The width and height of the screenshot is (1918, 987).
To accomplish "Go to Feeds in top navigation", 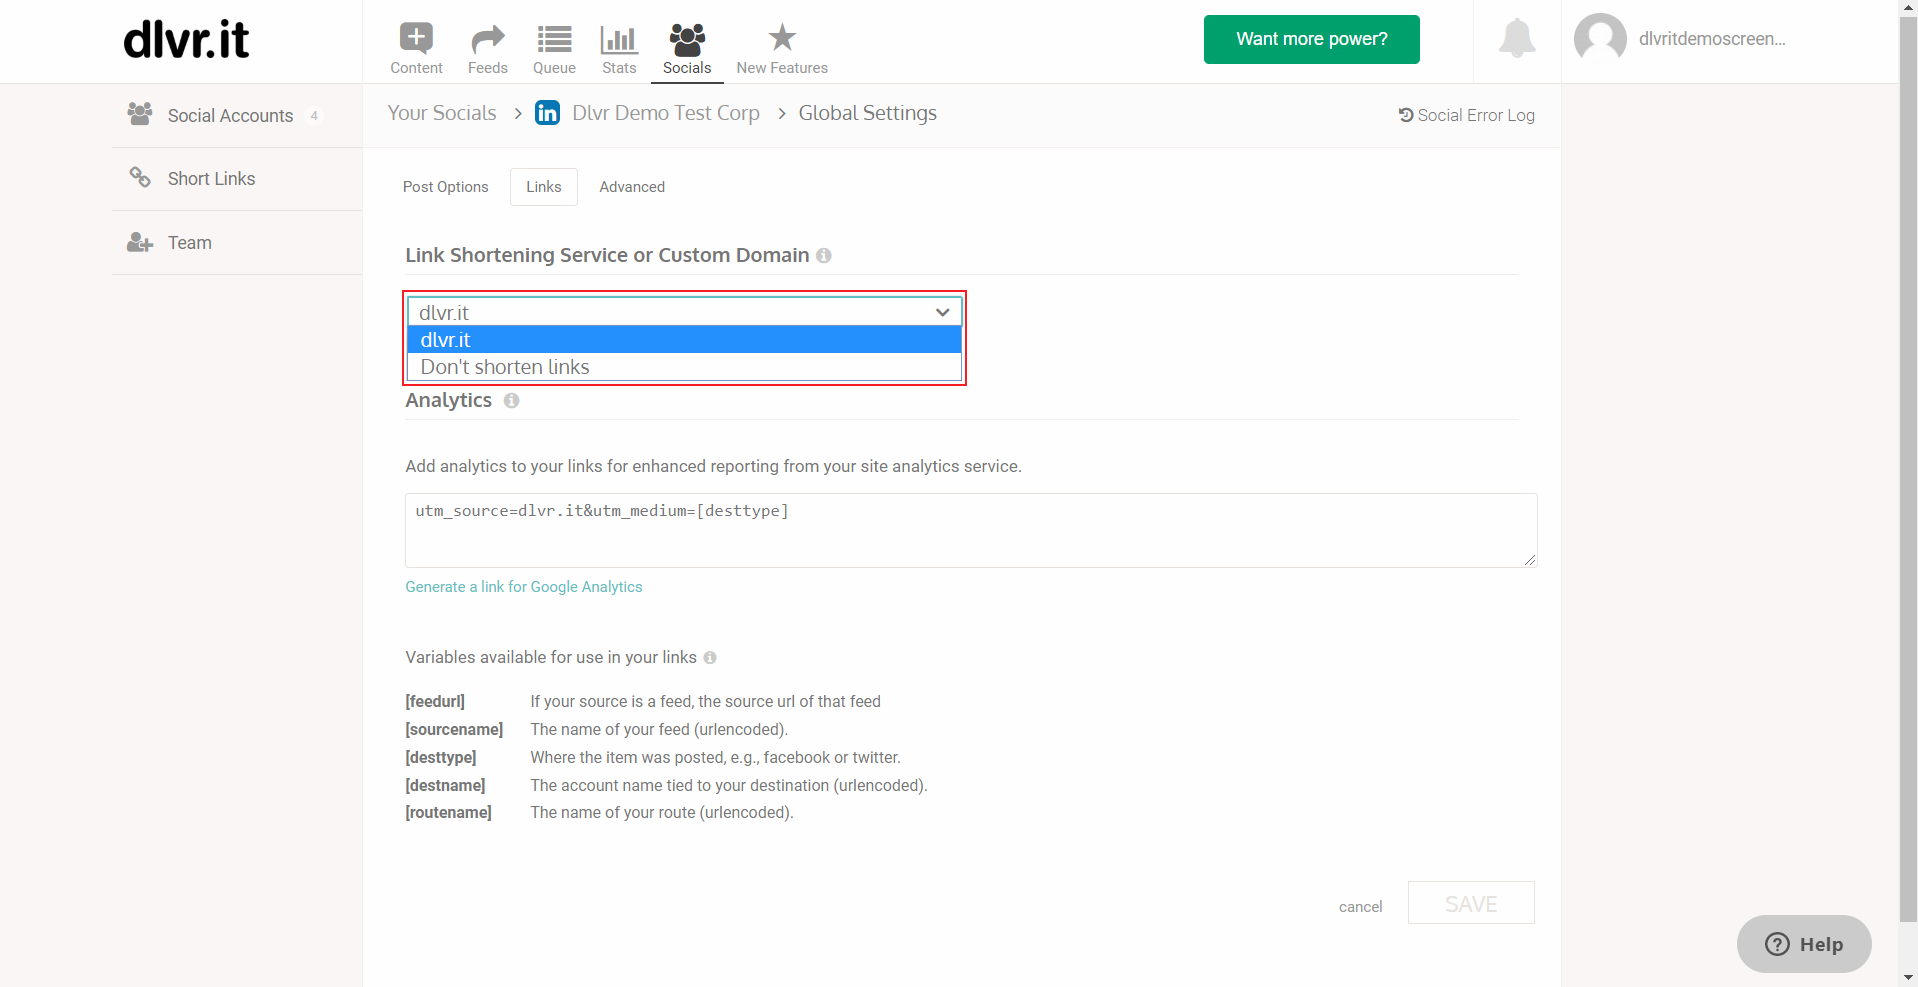I will pyautogui.click(x=487, y=50).
